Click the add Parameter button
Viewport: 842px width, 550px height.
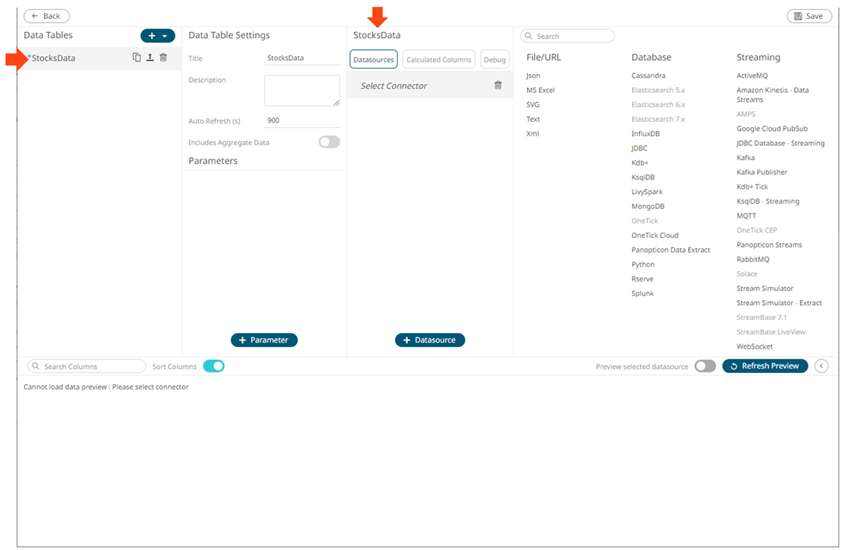(x=264, y=340)
